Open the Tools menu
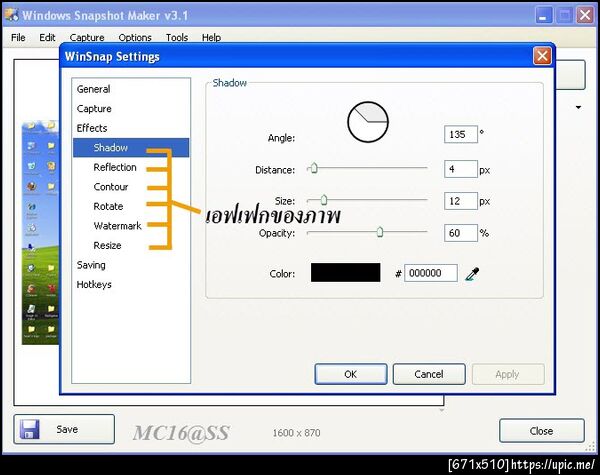Image resolution: width=600 pixels, height=475 pixels. pos(177,38)
